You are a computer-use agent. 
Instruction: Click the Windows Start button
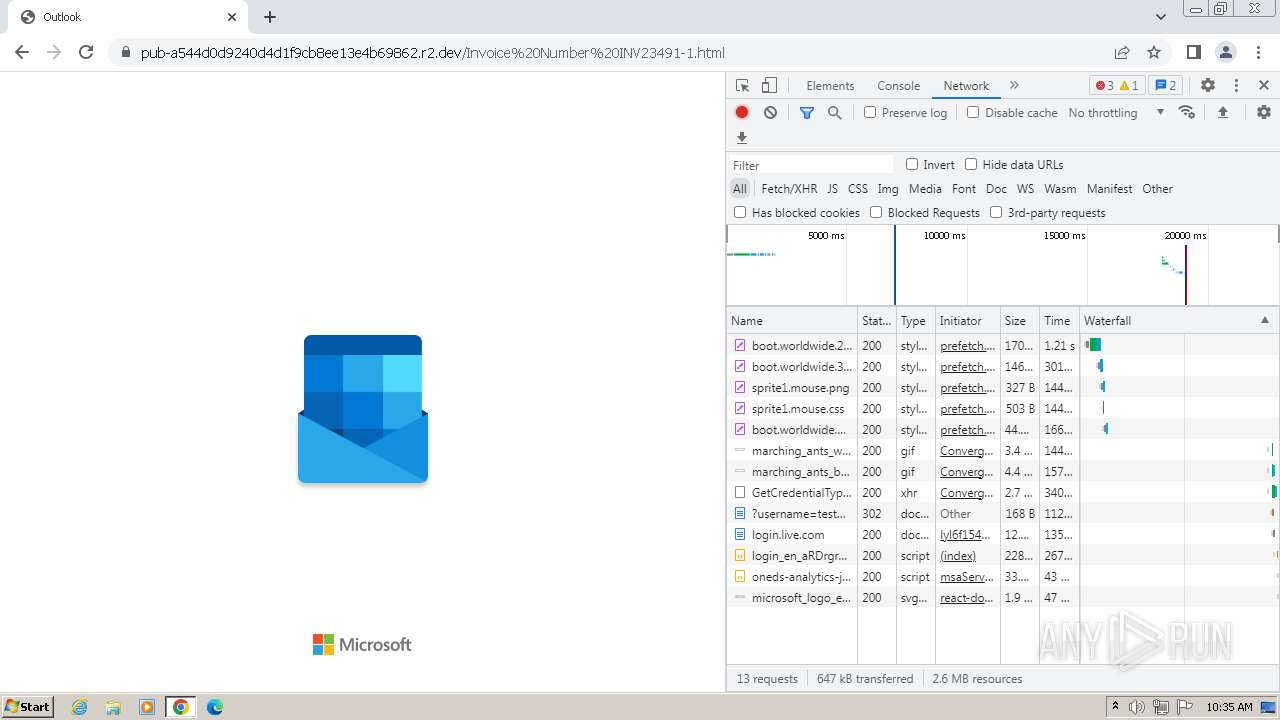[x=28, y=707]
